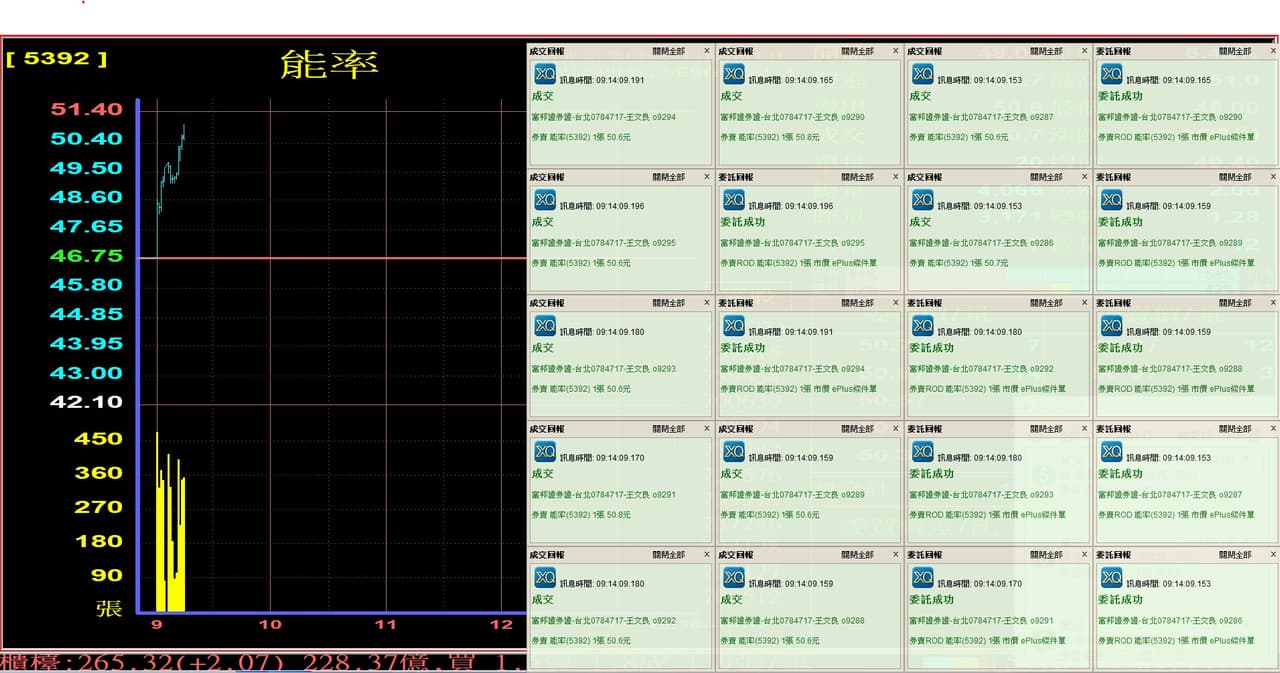Click 關閉全部 on the 成交 o9287 popup
This screenshot has height=673, width=1280.
[1047, 51]
